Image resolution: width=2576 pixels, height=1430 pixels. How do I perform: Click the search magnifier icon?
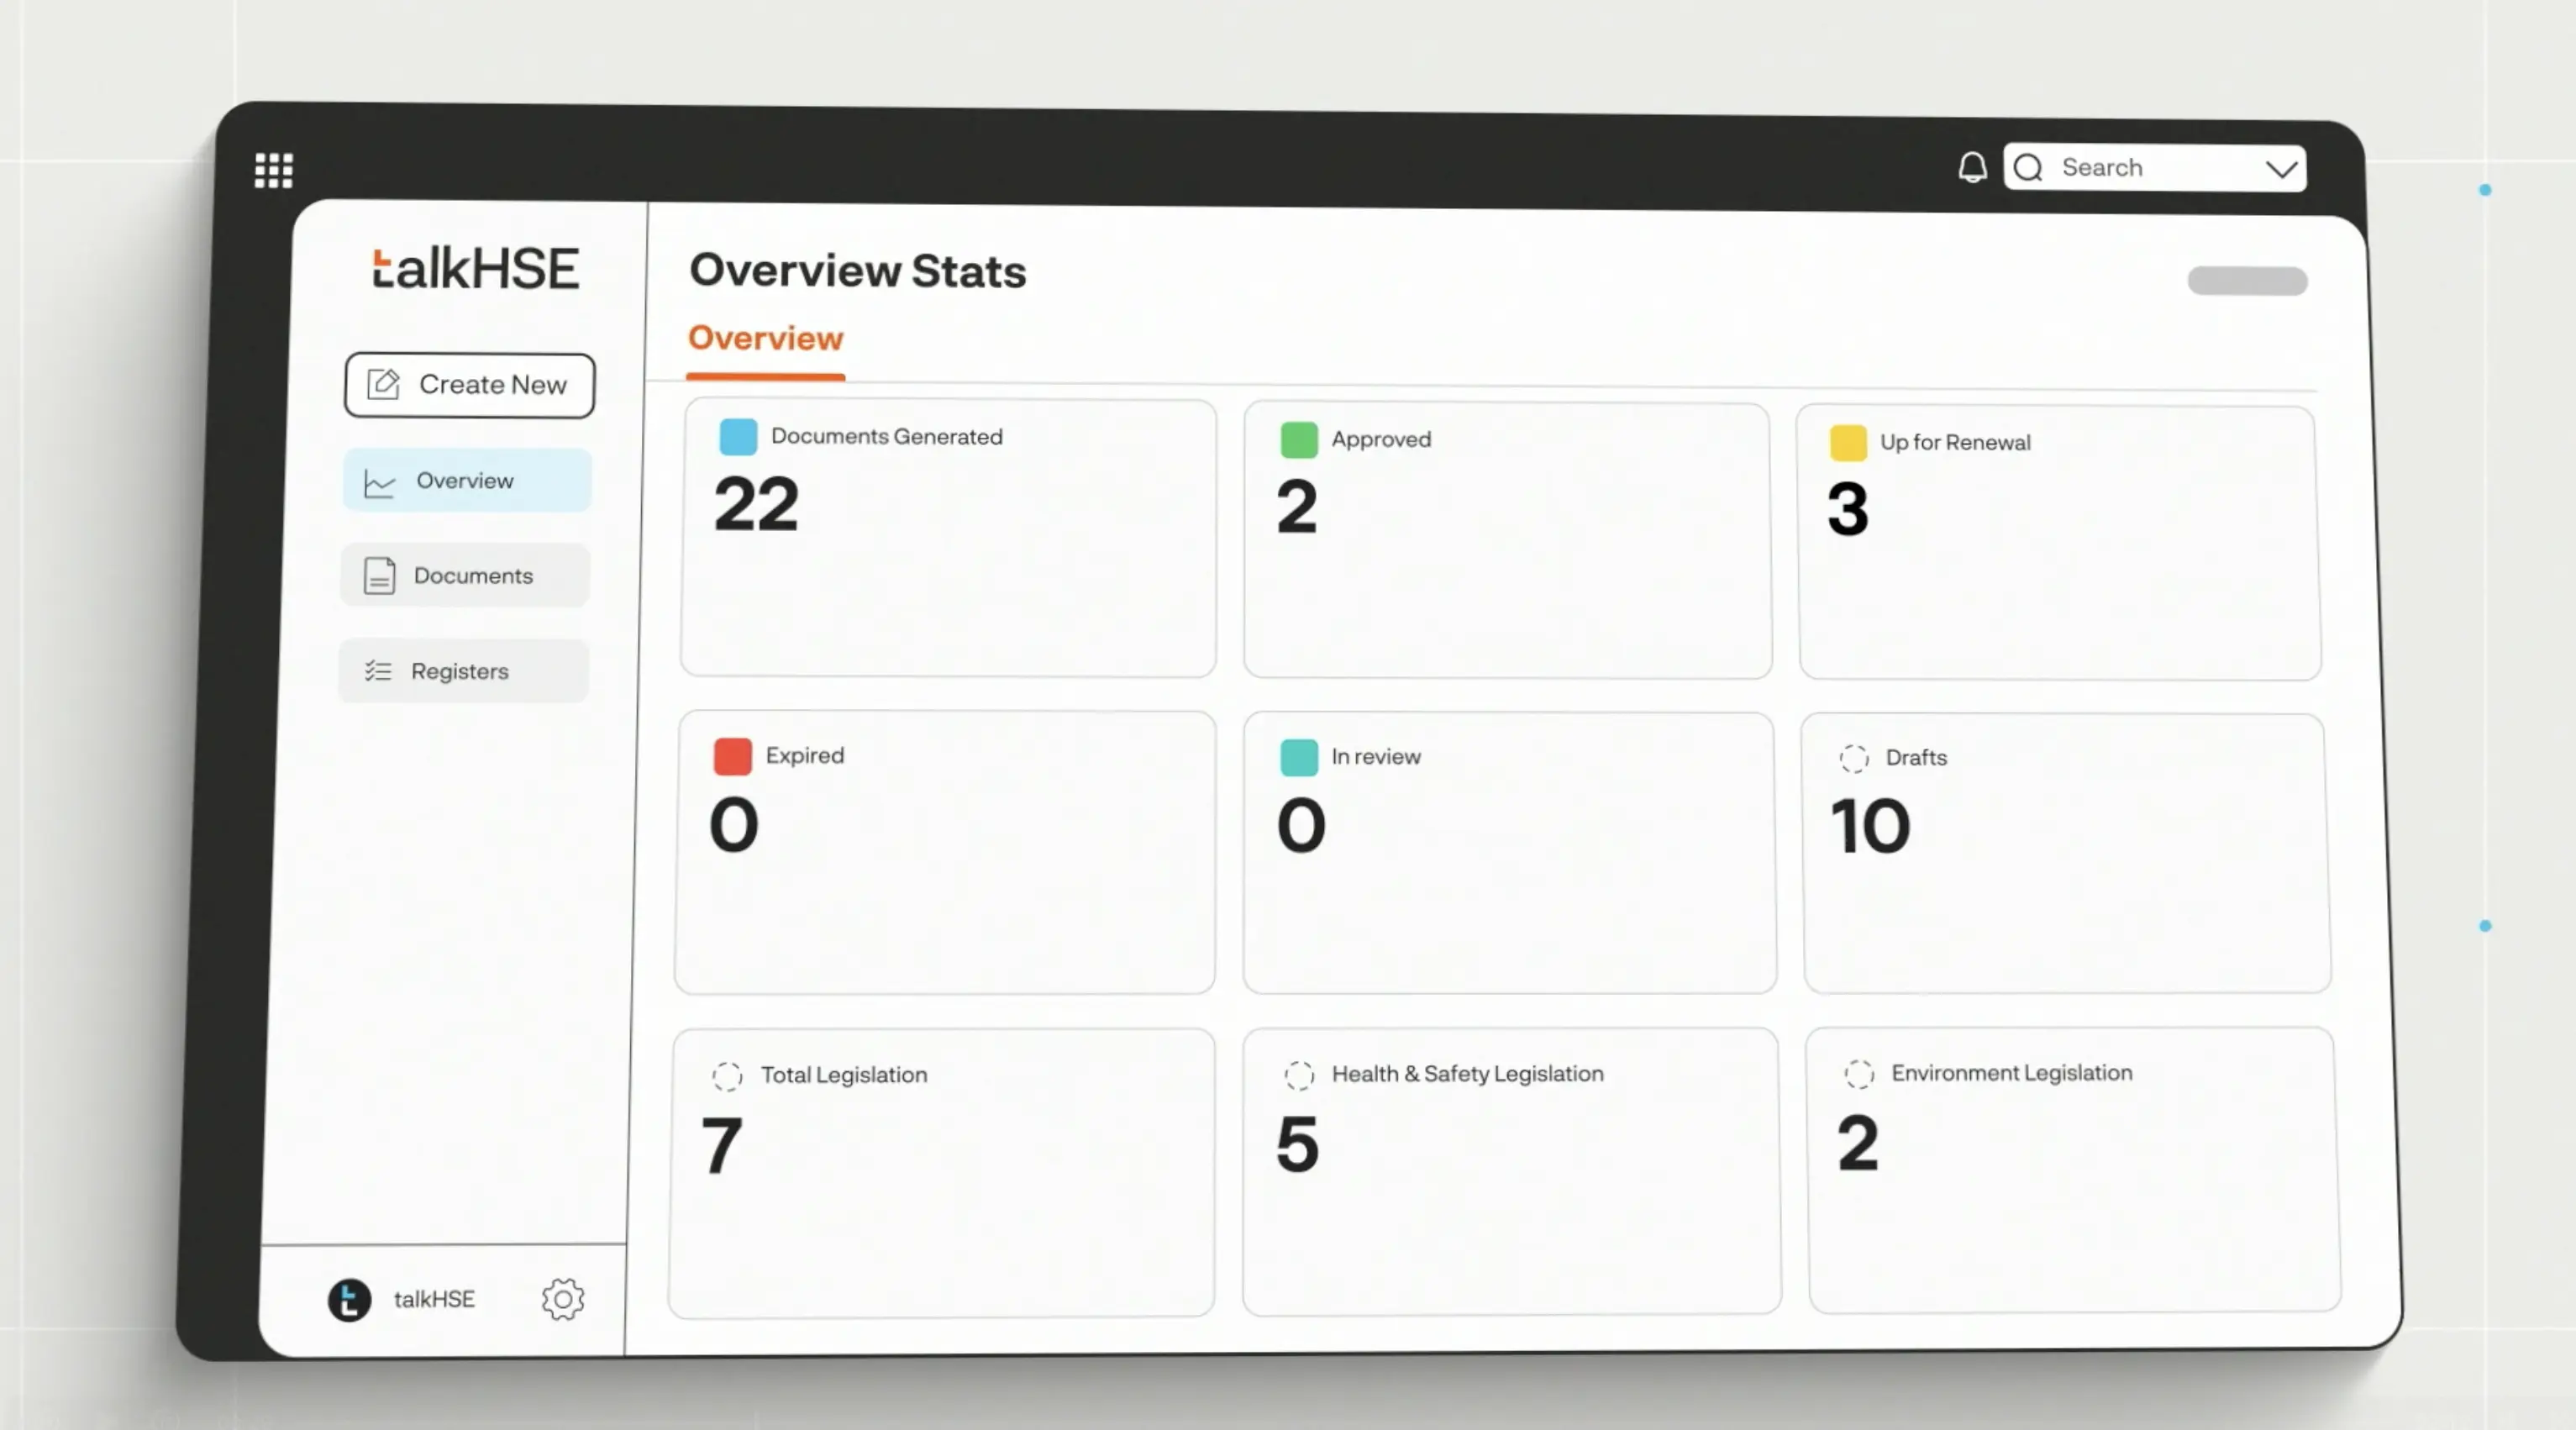tap(2028, 168)
